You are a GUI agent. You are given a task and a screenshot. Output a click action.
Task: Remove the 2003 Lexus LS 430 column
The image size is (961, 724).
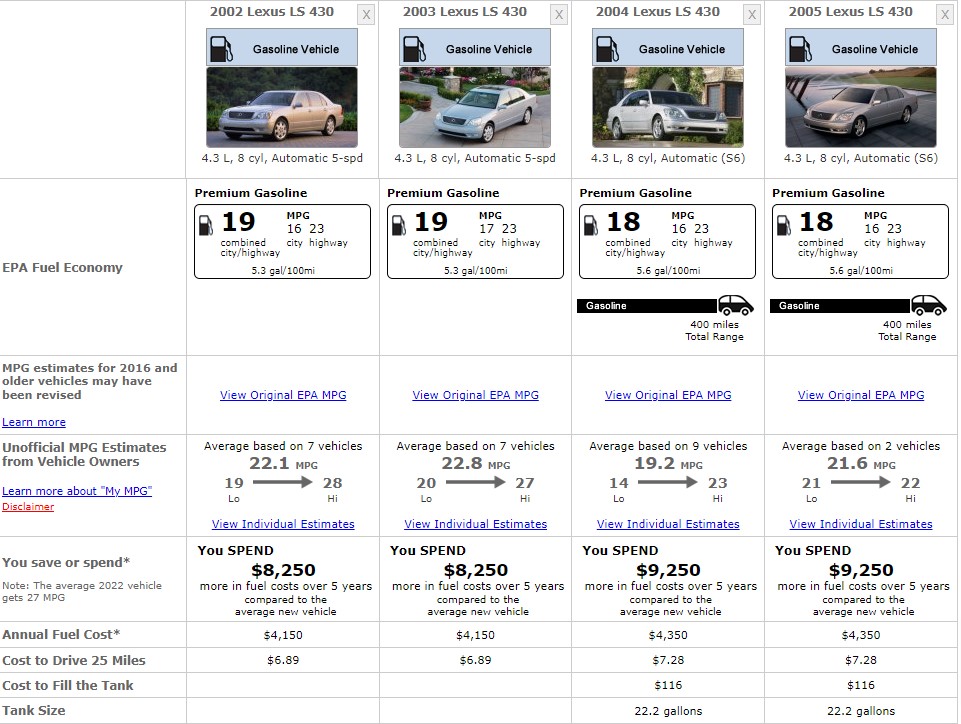(x=558, y=15)
